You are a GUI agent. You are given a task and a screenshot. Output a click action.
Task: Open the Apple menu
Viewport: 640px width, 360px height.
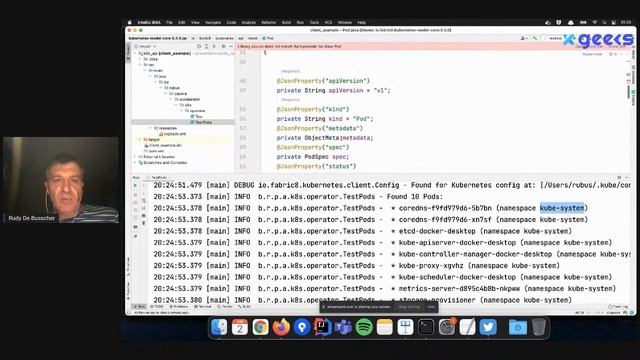pos(130,22)
